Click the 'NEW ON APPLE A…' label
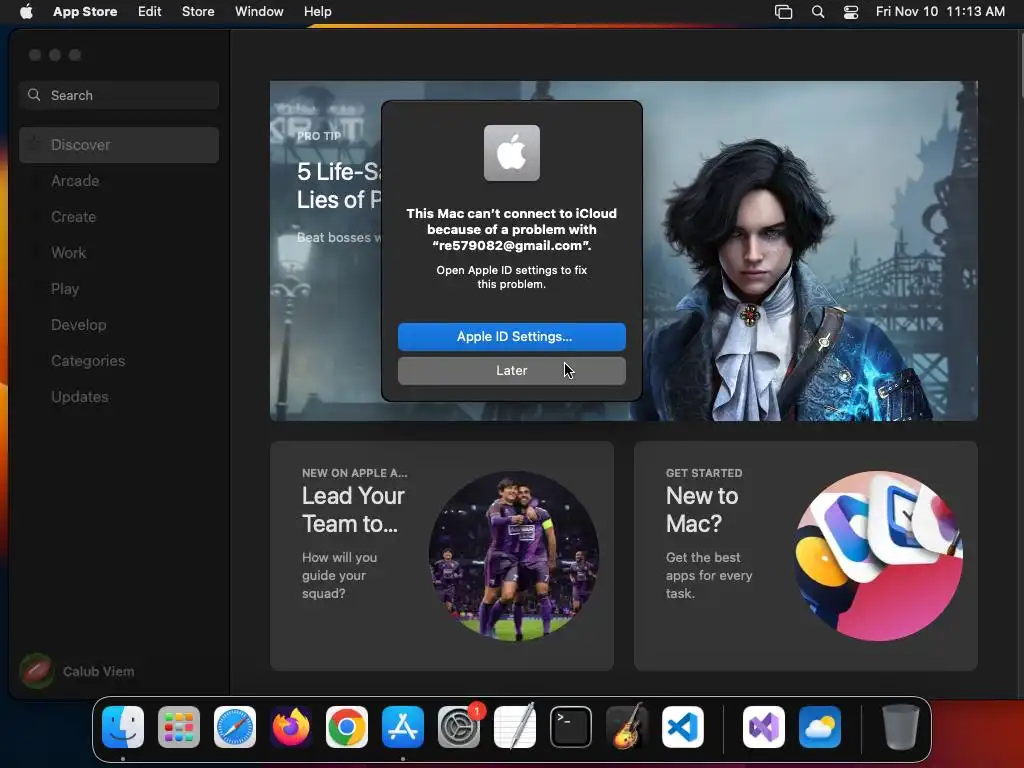This screenshot has width=1024, height=768. (355, 473)
